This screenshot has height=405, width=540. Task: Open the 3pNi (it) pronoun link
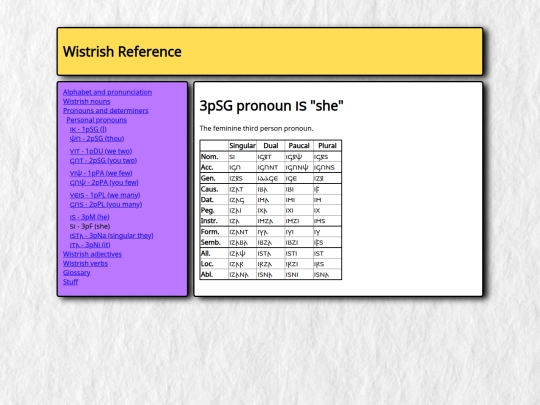click(x=90, y=245)
